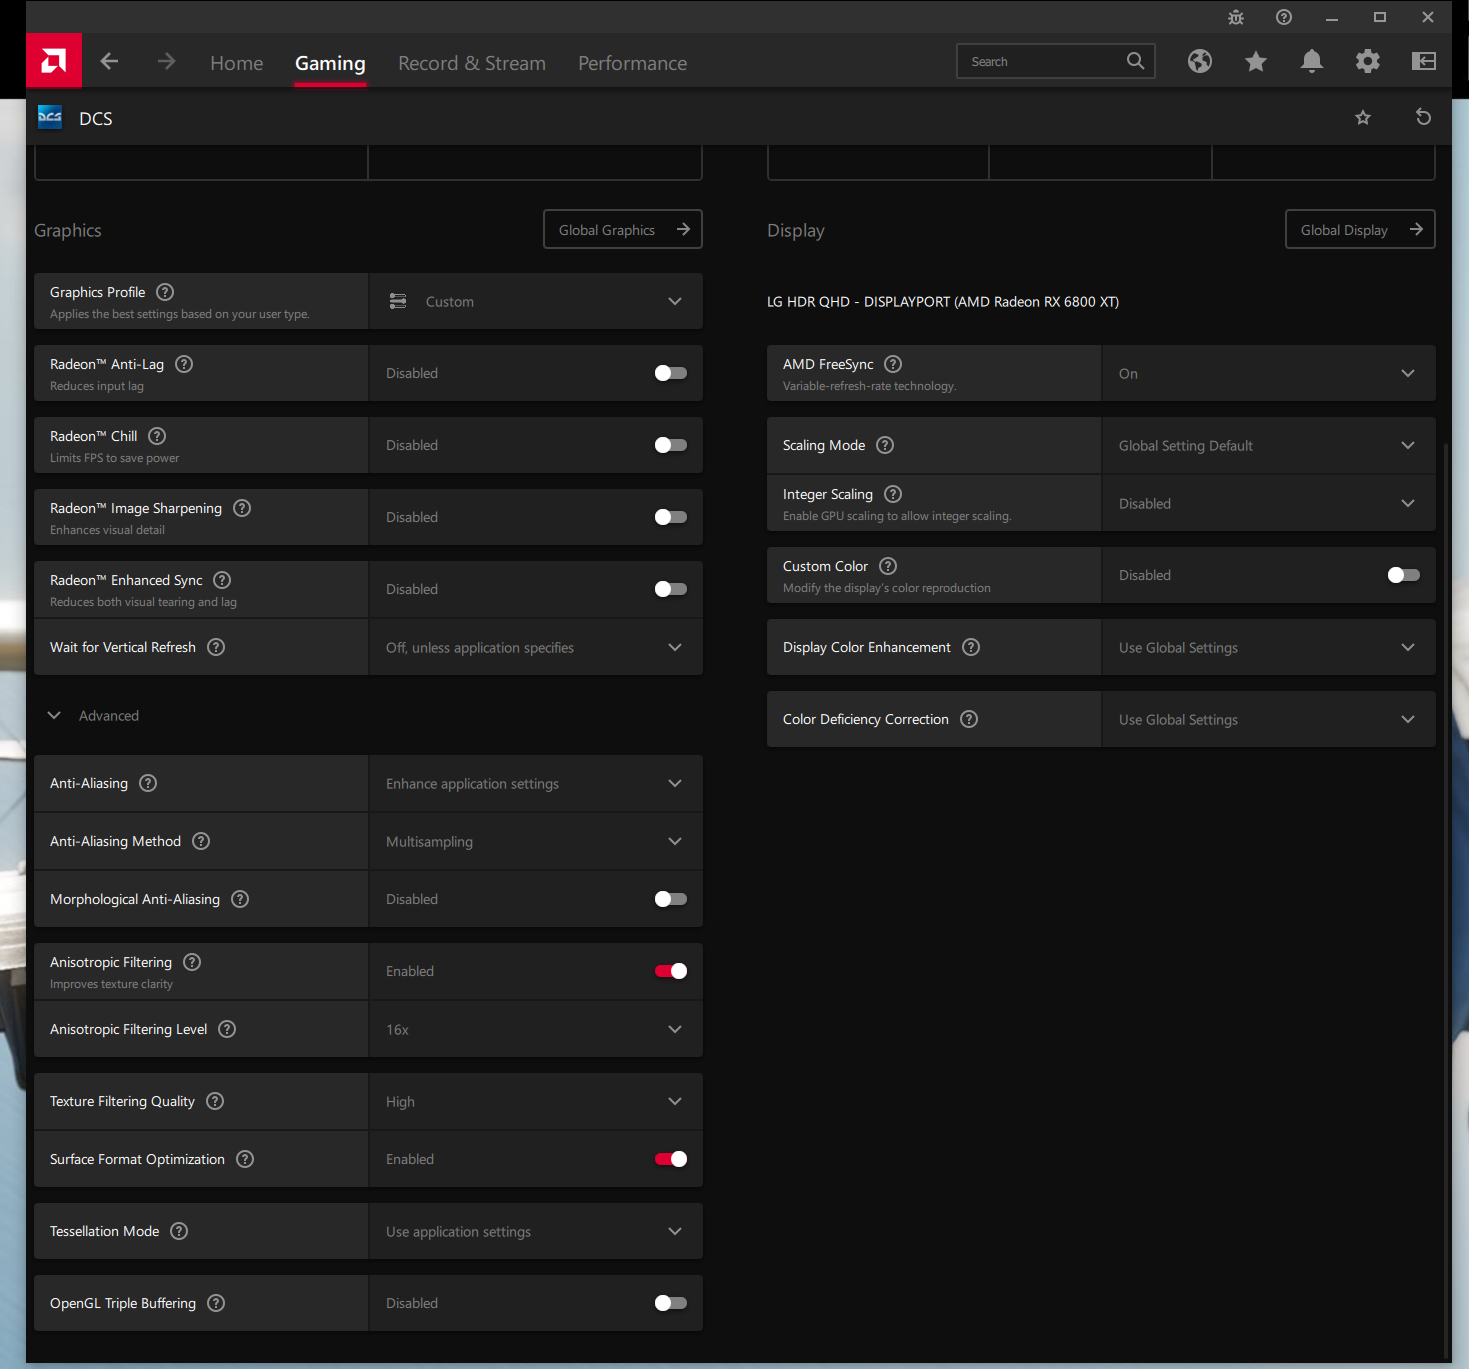
Task: Show help for Tessellation Mode
Action: 179,1231
